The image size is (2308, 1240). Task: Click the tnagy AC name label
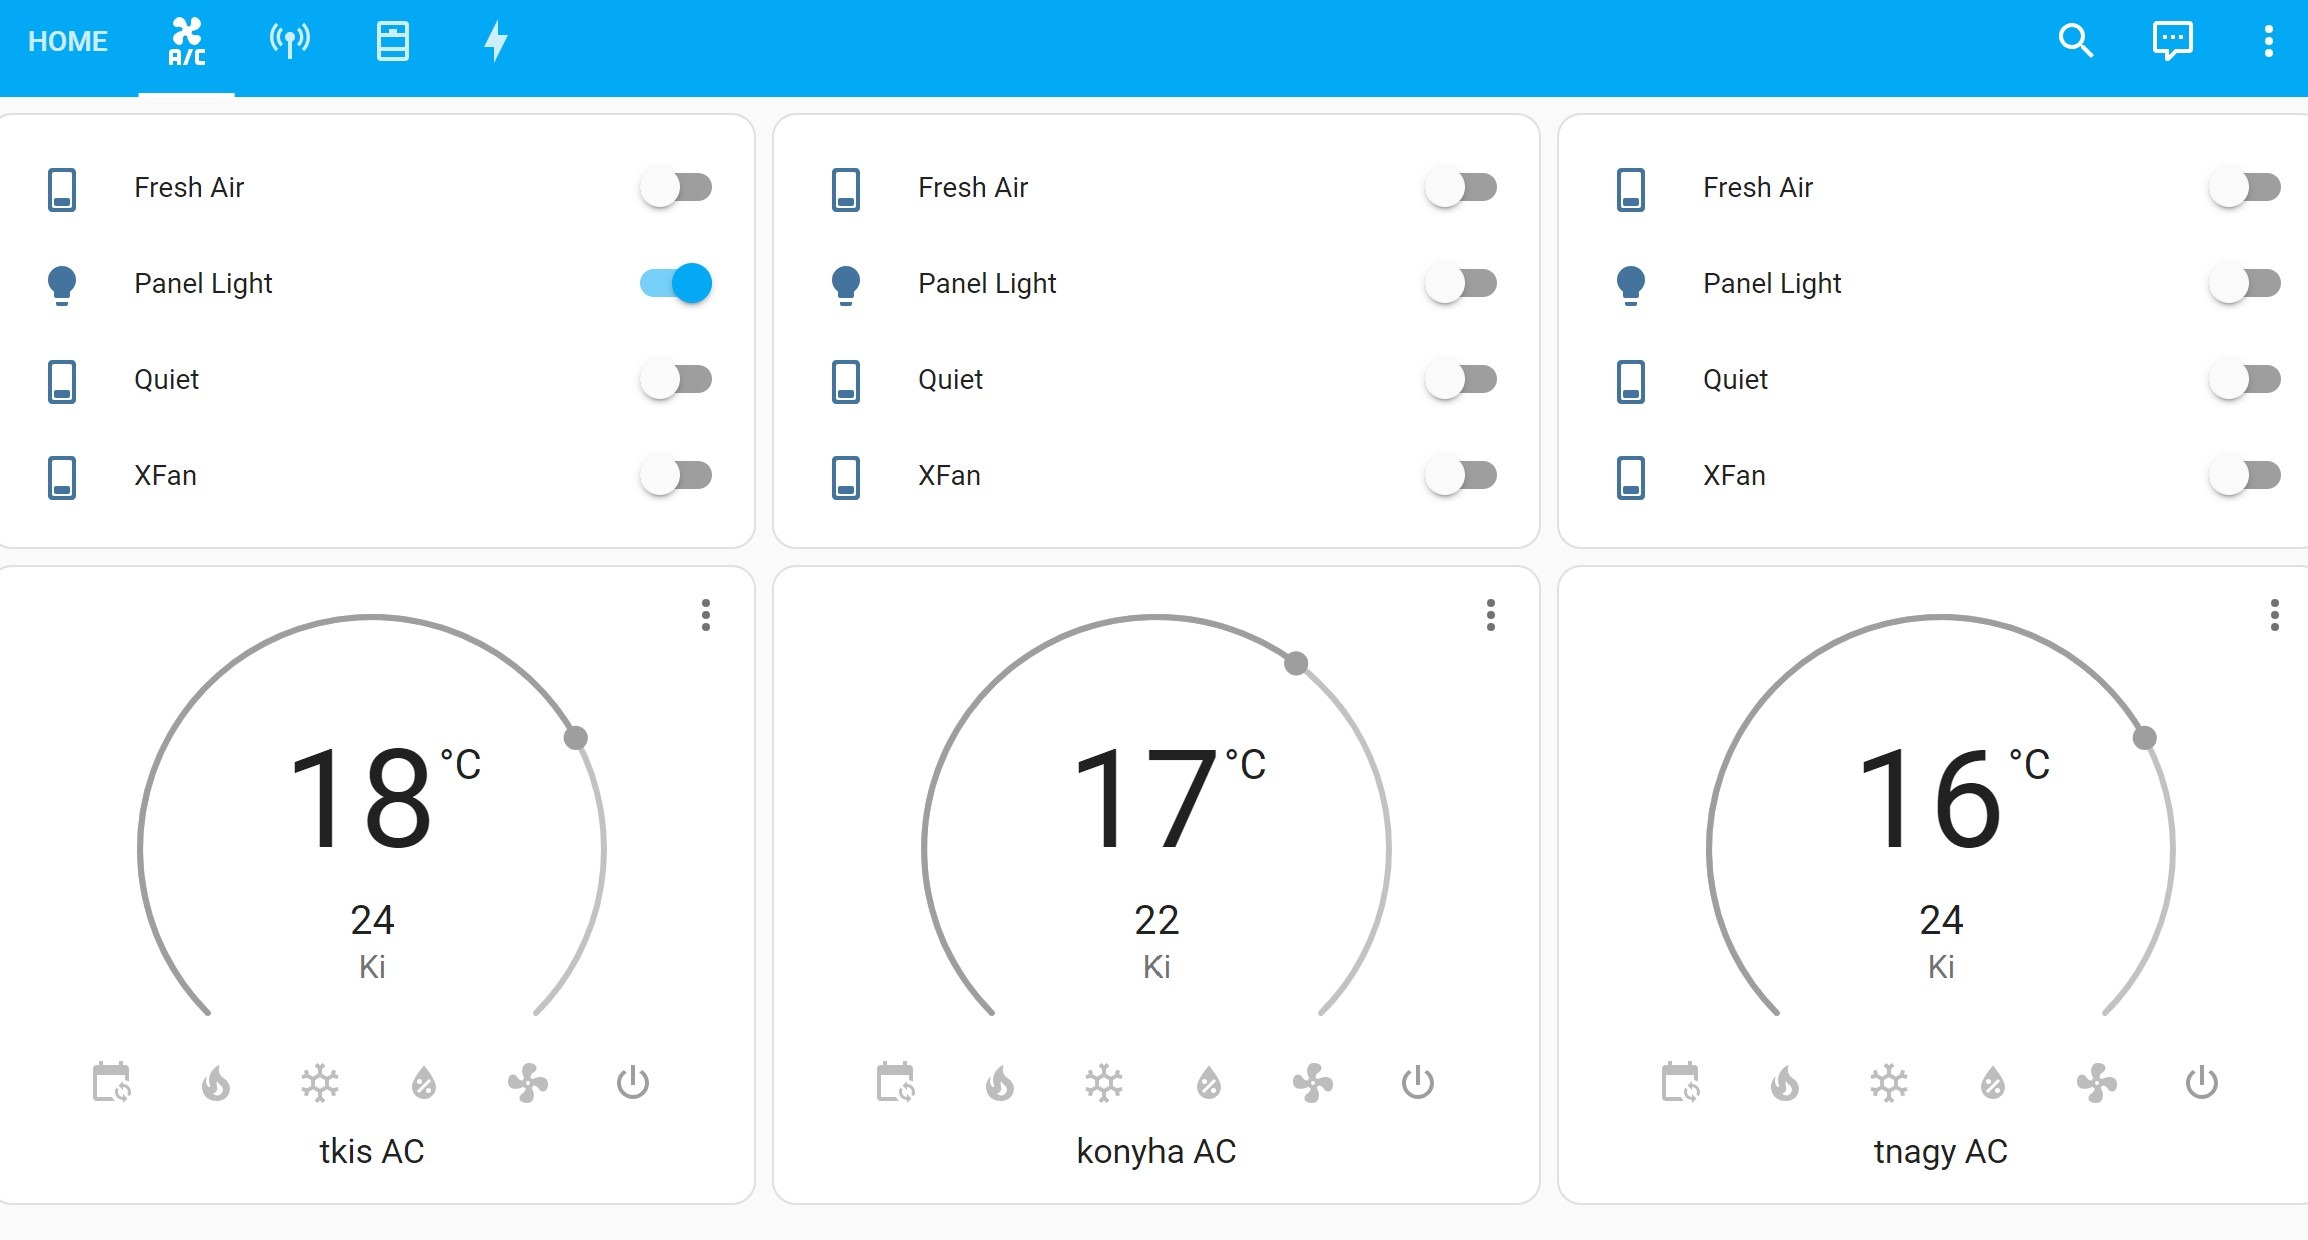pos(1940,1151)
